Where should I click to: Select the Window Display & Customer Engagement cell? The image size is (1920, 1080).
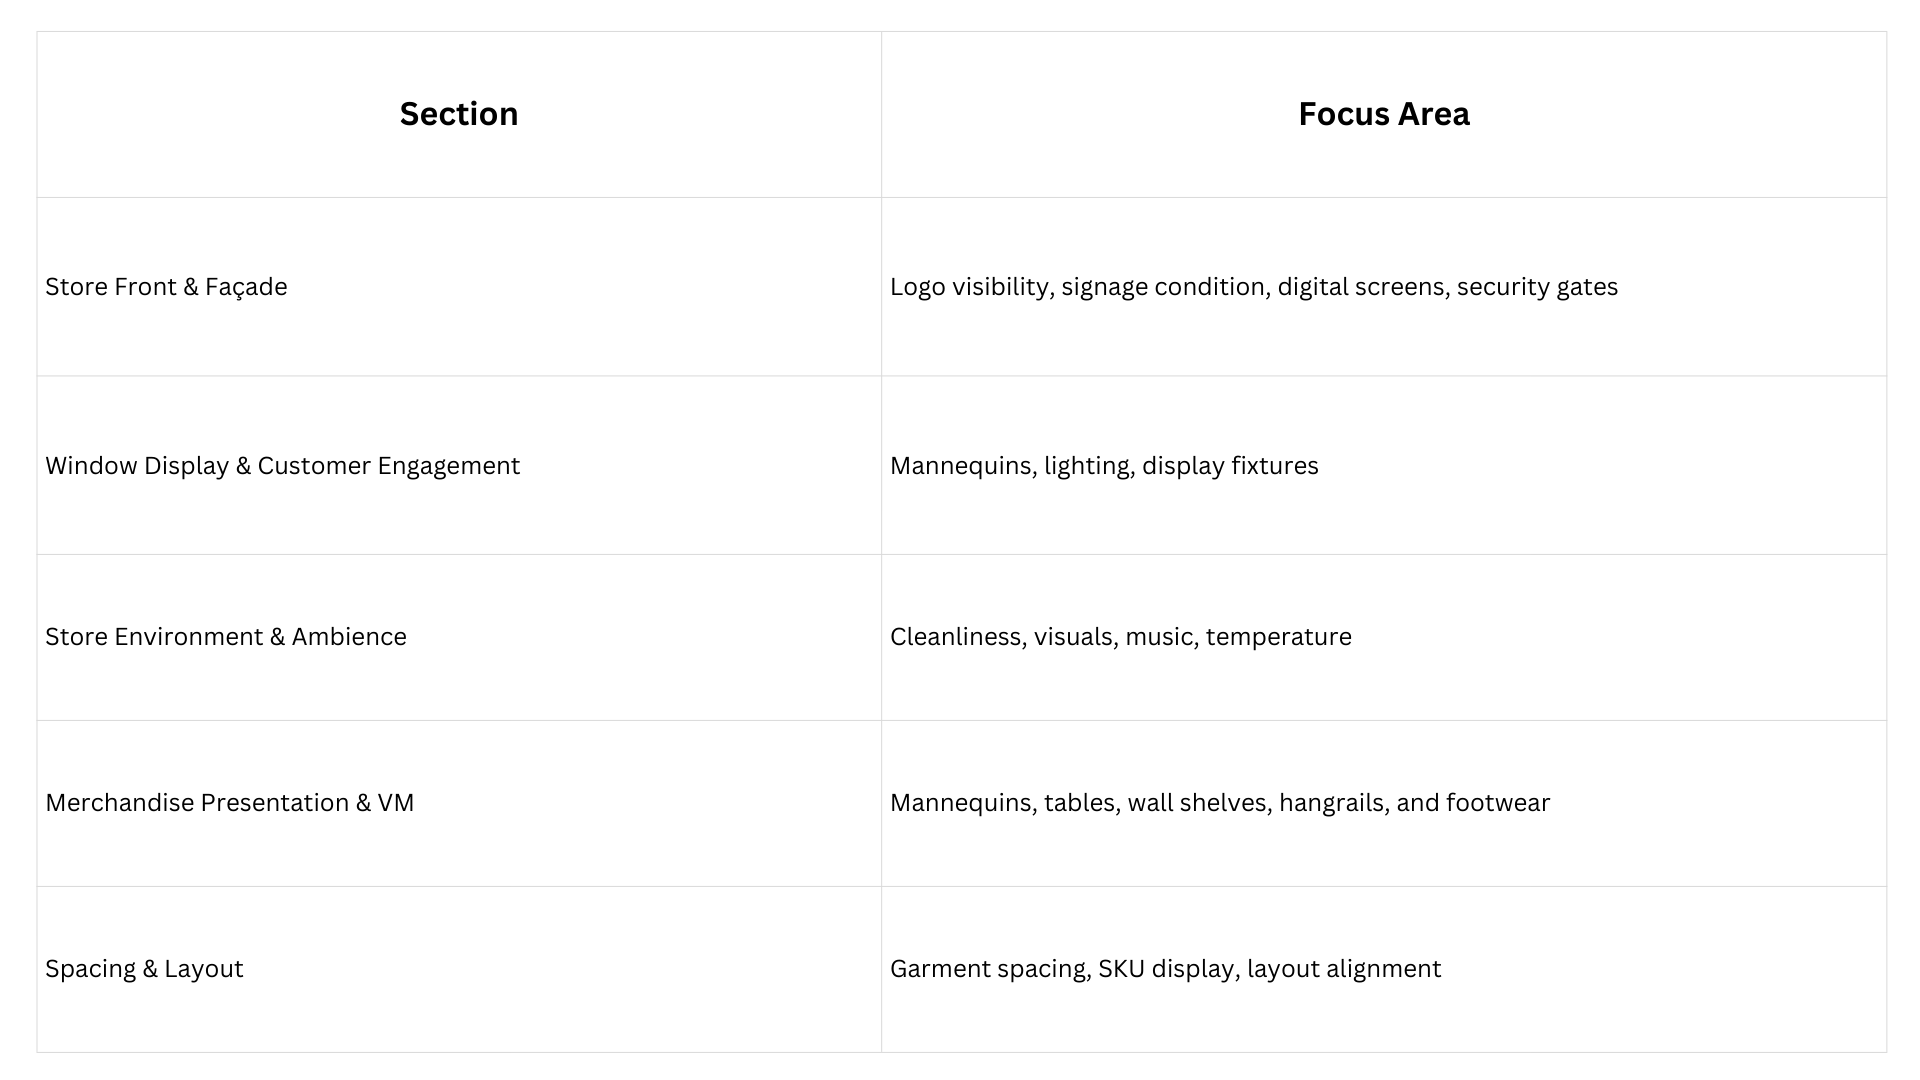(282, 466)
